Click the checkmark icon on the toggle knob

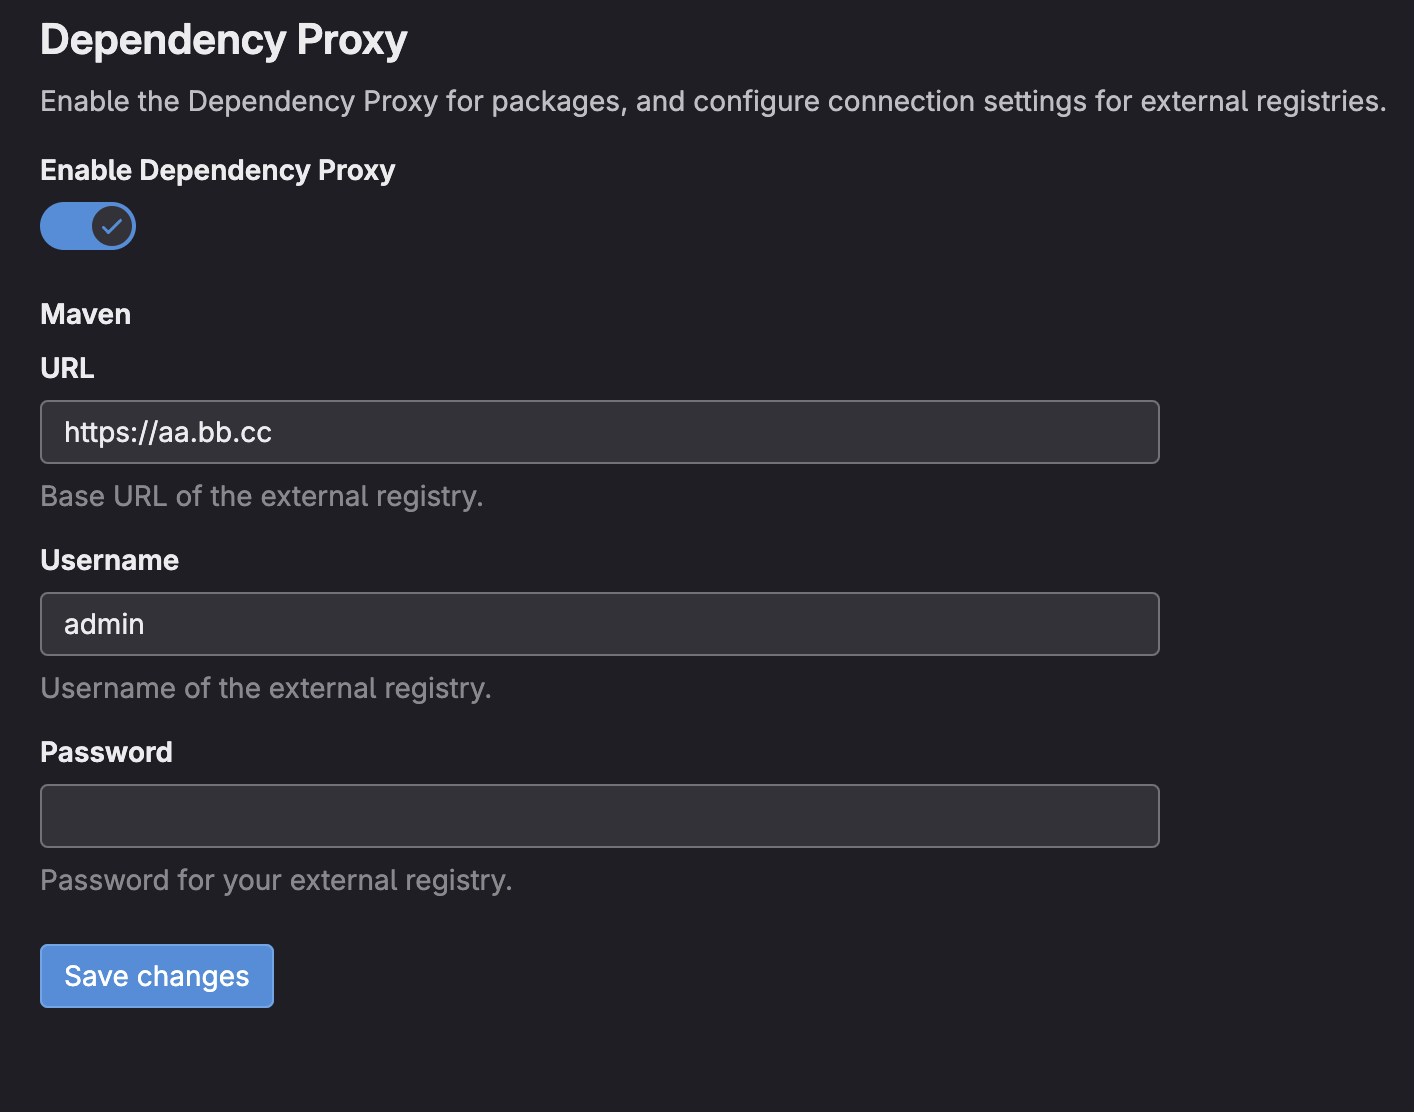pyautogui.click(x=113, y=226)
